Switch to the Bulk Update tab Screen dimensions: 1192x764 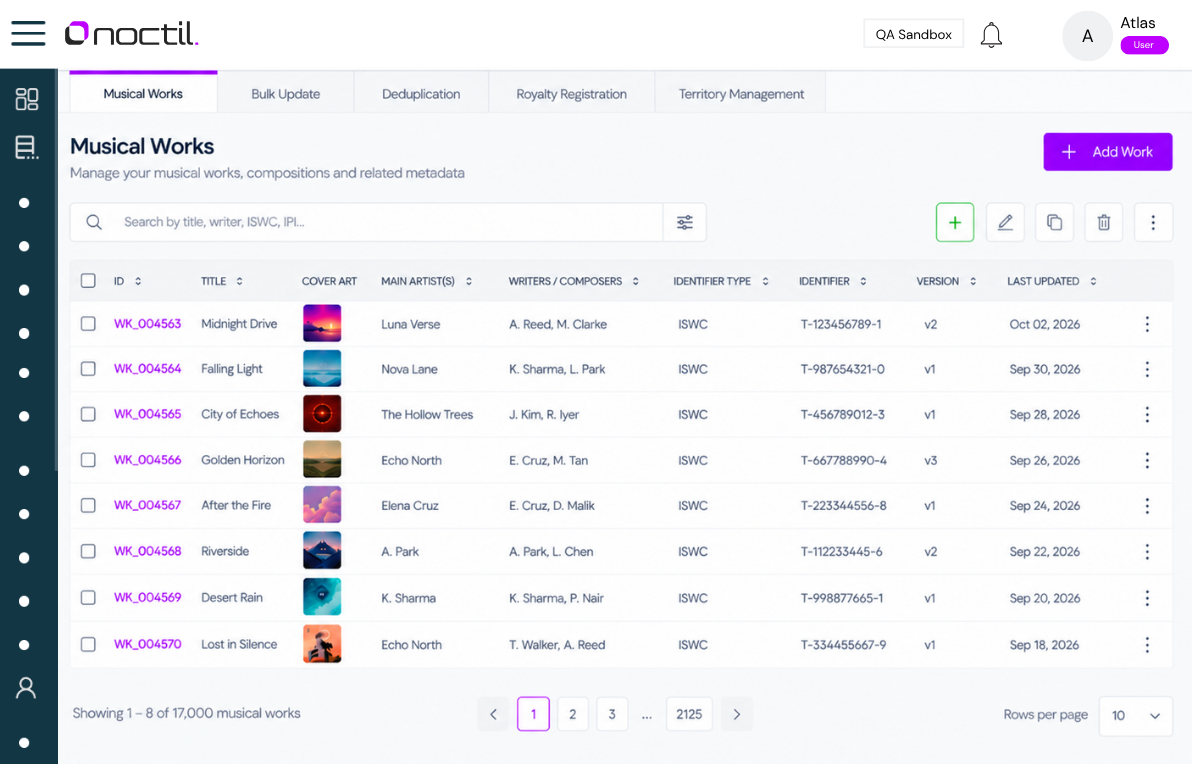point(286,94)
